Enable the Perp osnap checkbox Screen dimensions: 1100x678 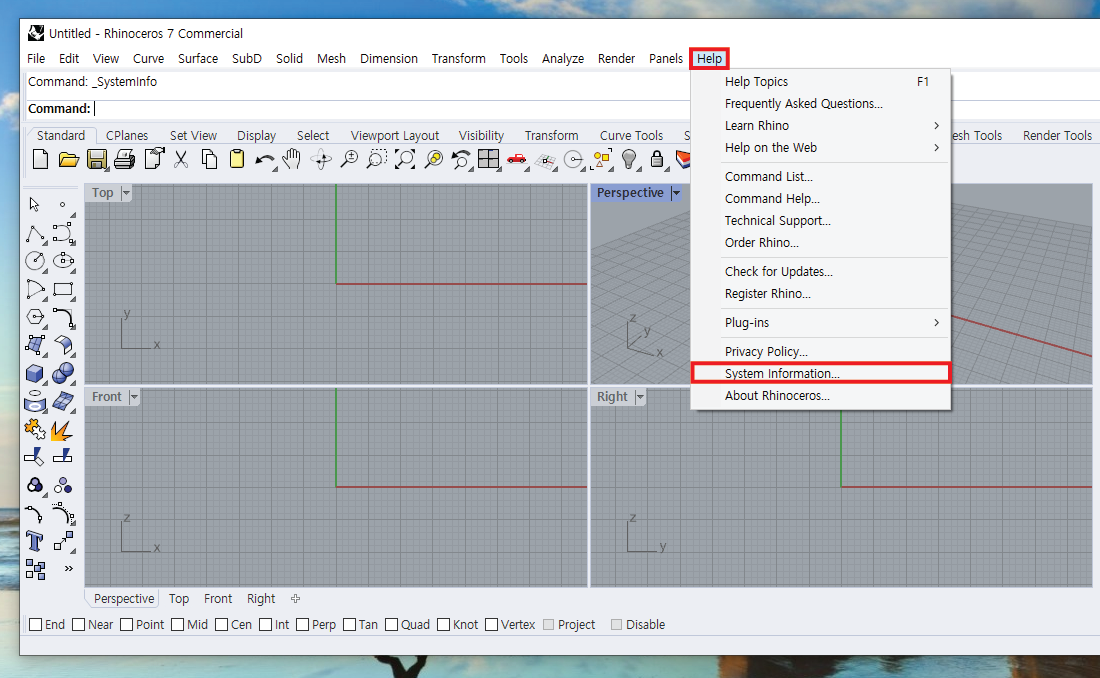(302, 625)
